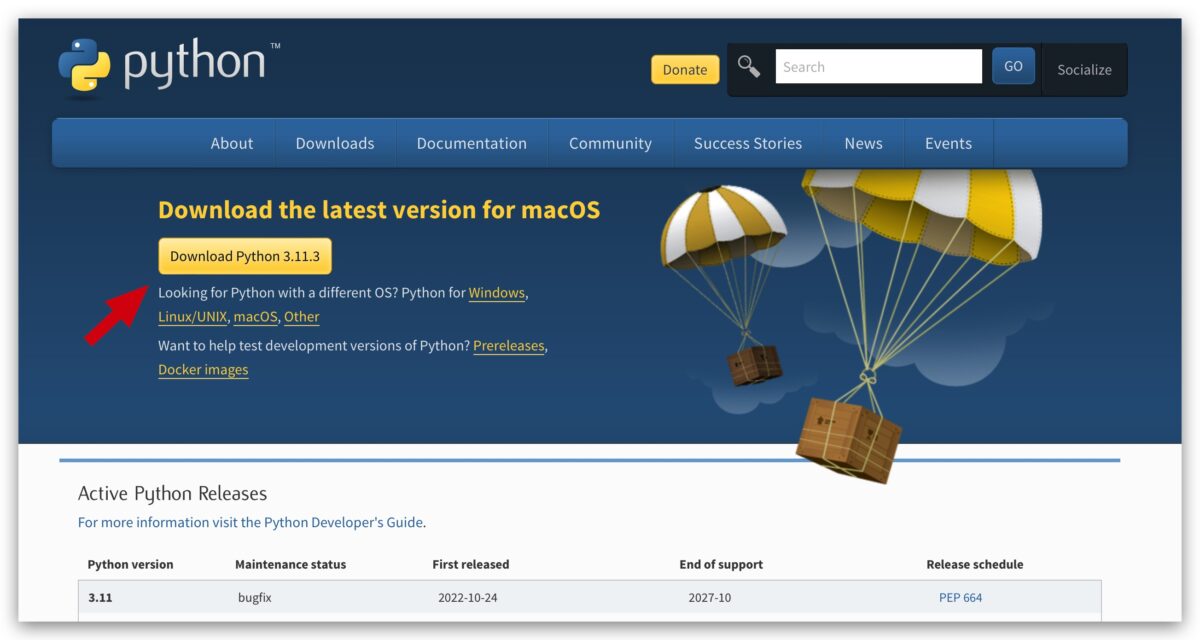This screenshot has width=1200, height=640.
Task: Click Download Python 3.11.3 button
Action: pos(245,256)
